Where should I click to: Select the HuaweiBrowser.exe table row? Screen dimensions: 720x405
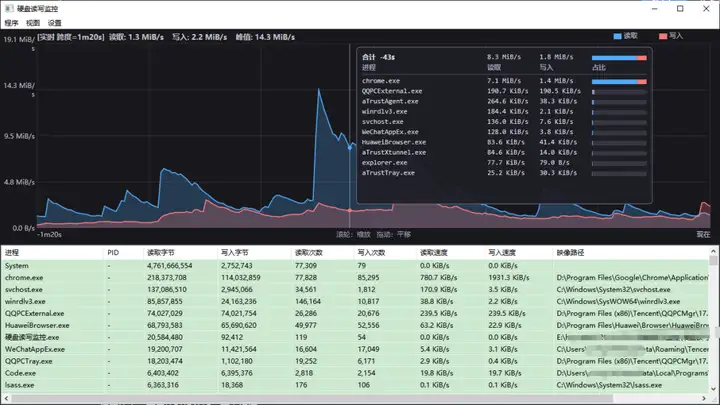pyautogui.click(x=355, y=325)
